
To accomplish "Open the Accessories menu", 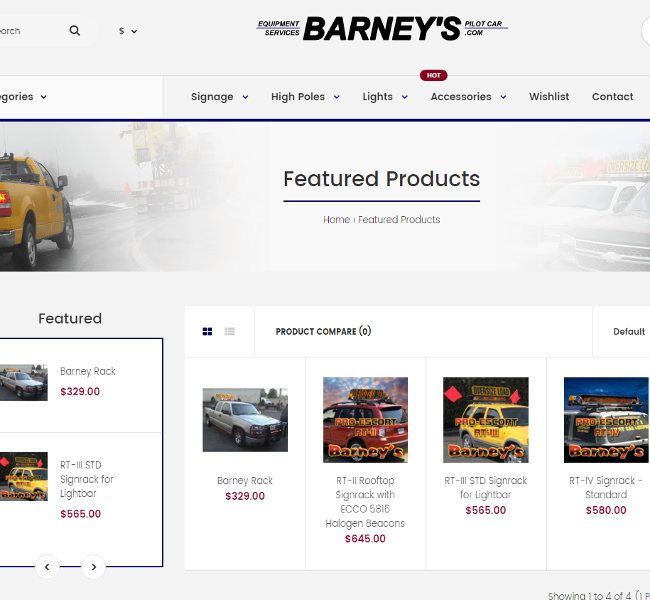I will (468, 97).
